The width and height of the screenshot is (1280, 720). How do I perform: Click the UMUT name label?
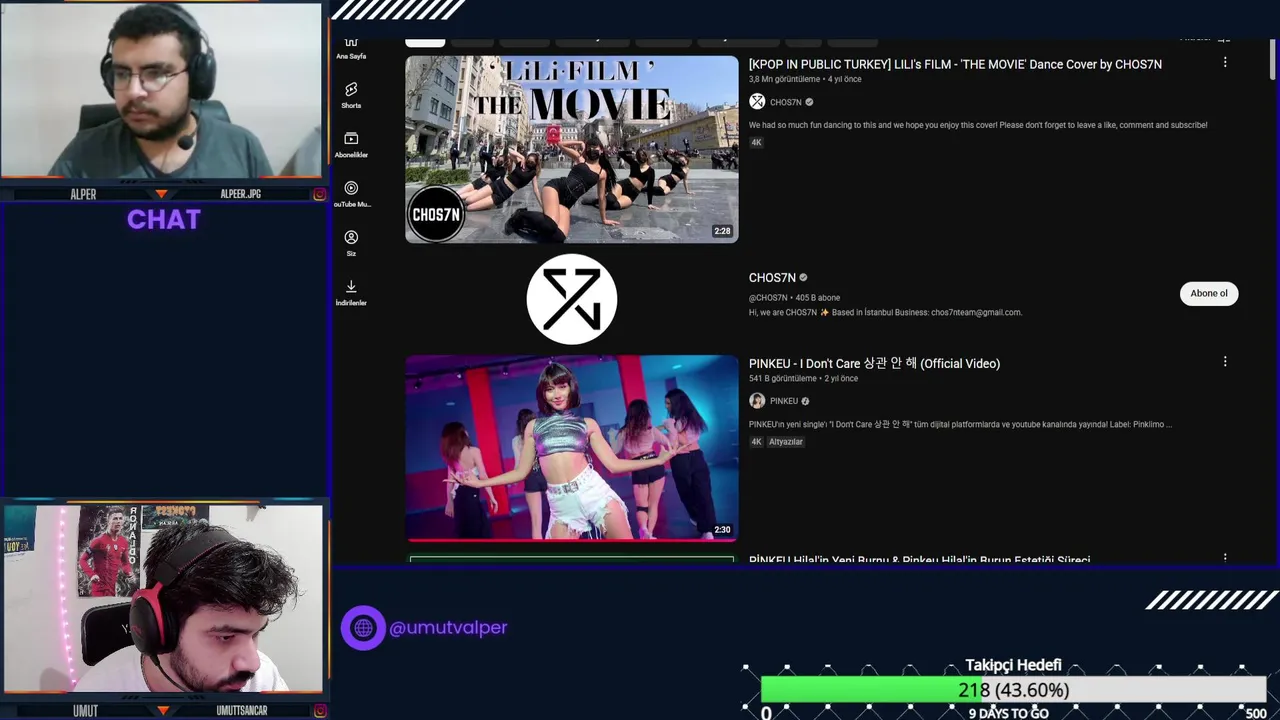click(x=85, y=711)
